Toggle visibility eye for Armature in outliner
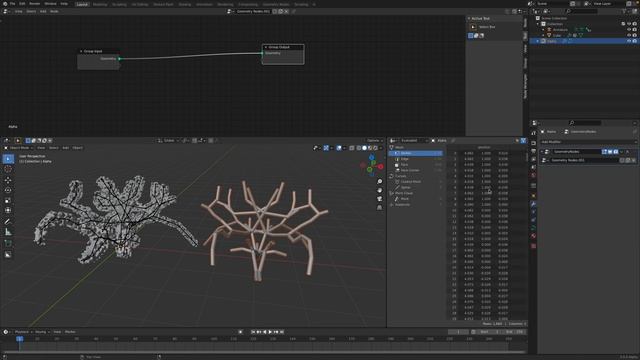 pos(629,30)
